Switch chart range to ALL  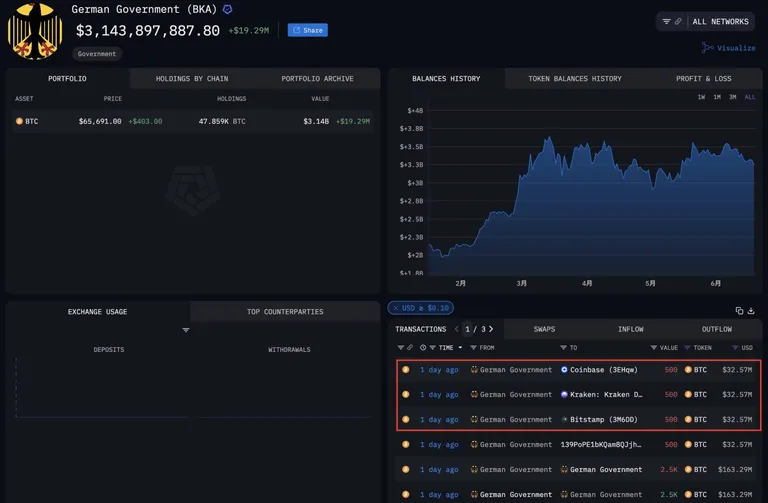pos(749,97)
